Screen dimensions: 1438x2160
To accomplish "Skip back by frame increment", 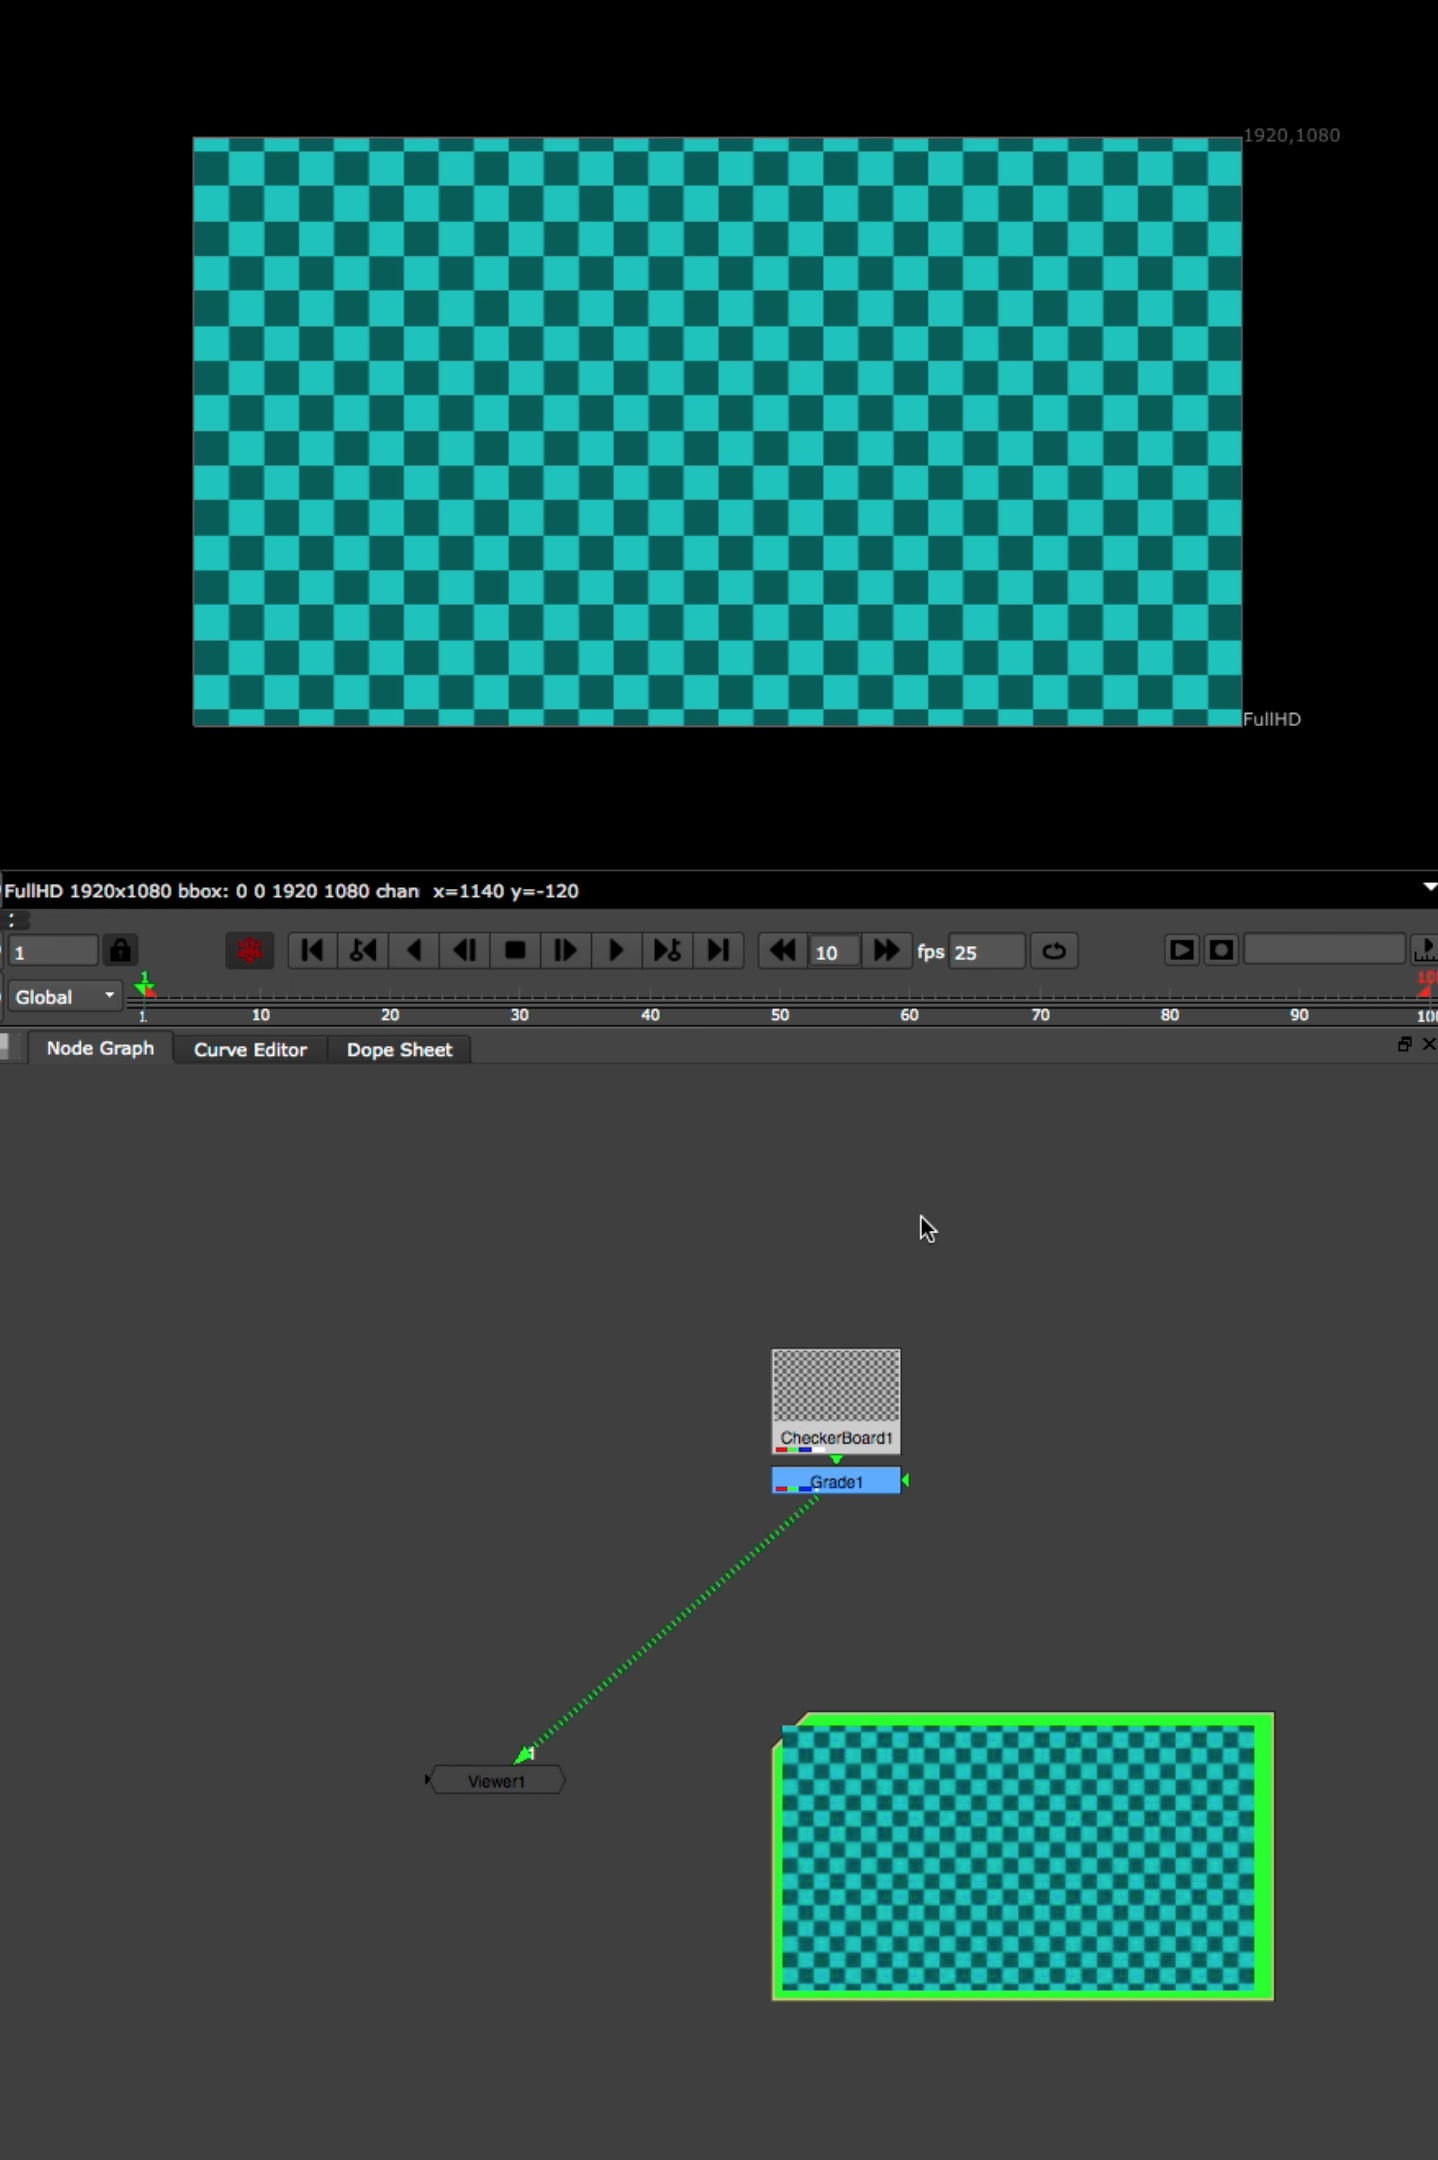I will tap(782, 950).
